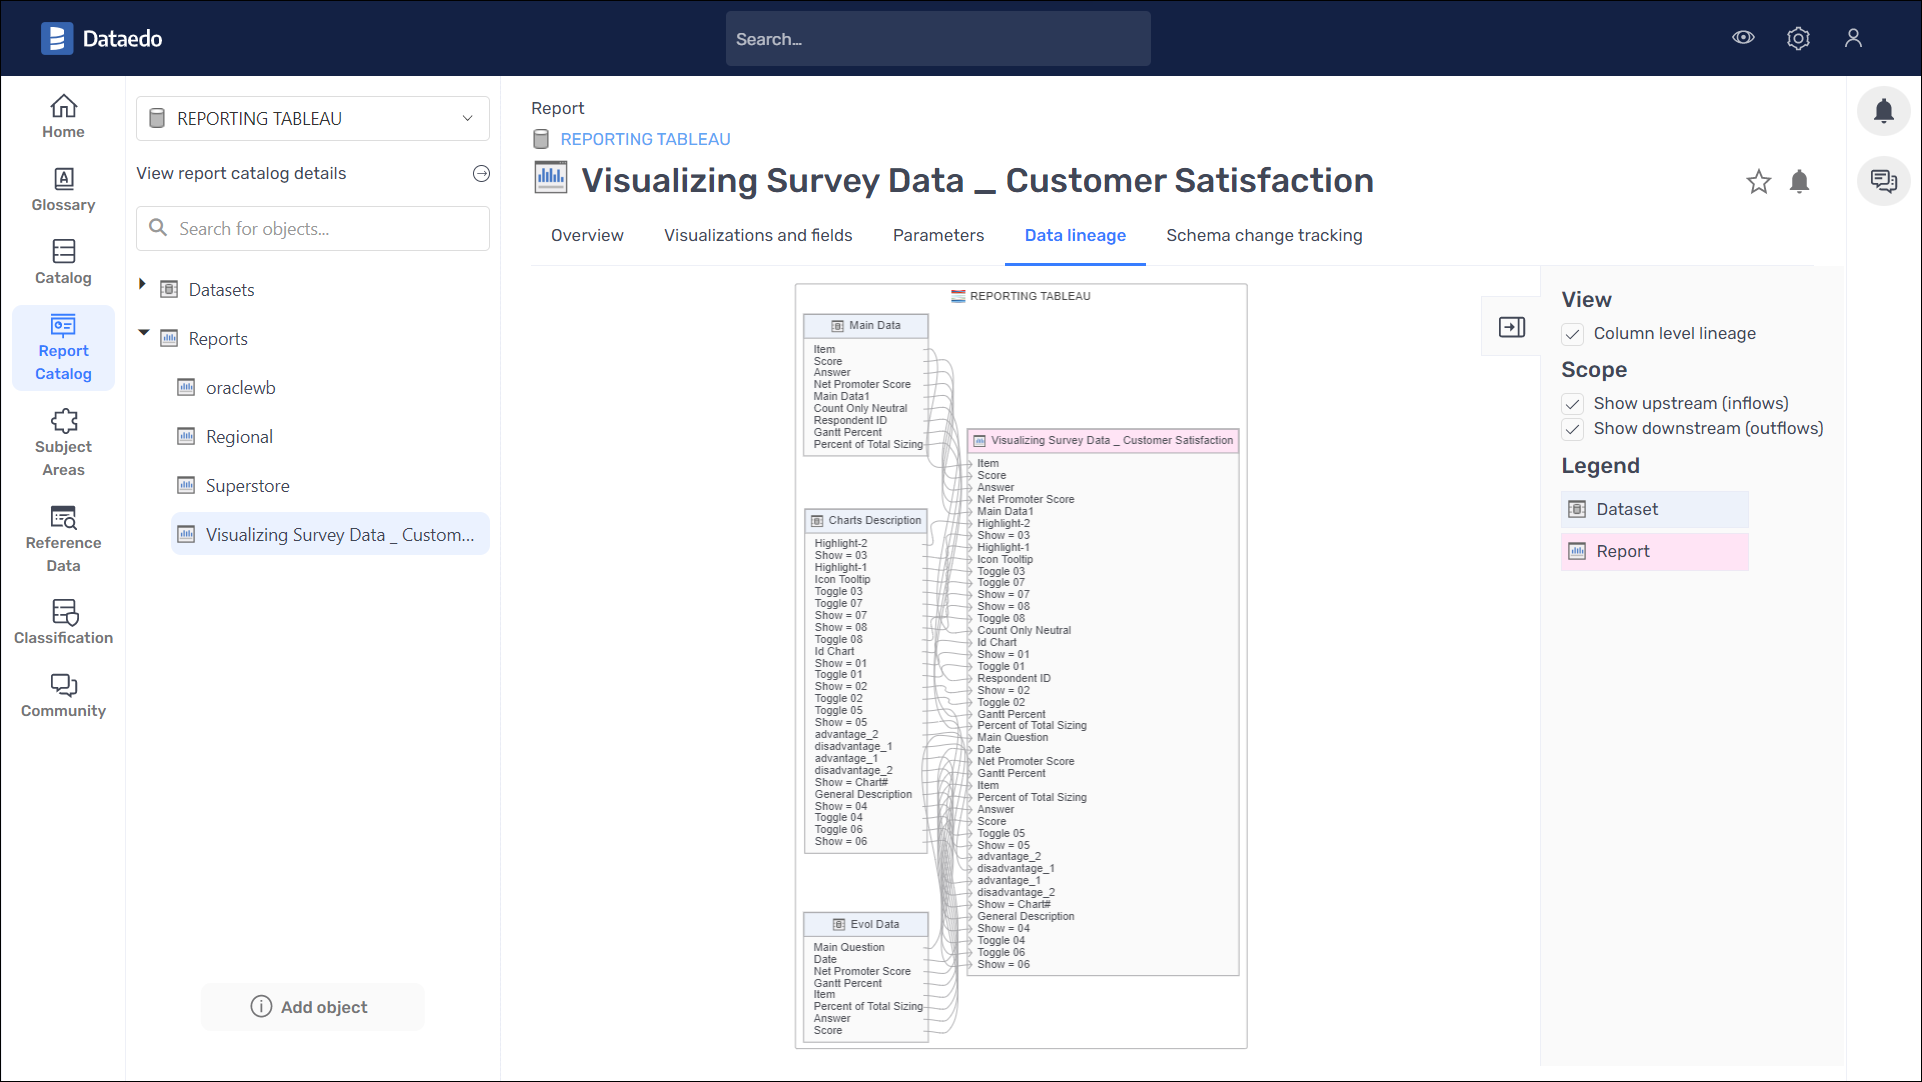Collapse the lineage side panel arrow icon

tap(1511, 327)
